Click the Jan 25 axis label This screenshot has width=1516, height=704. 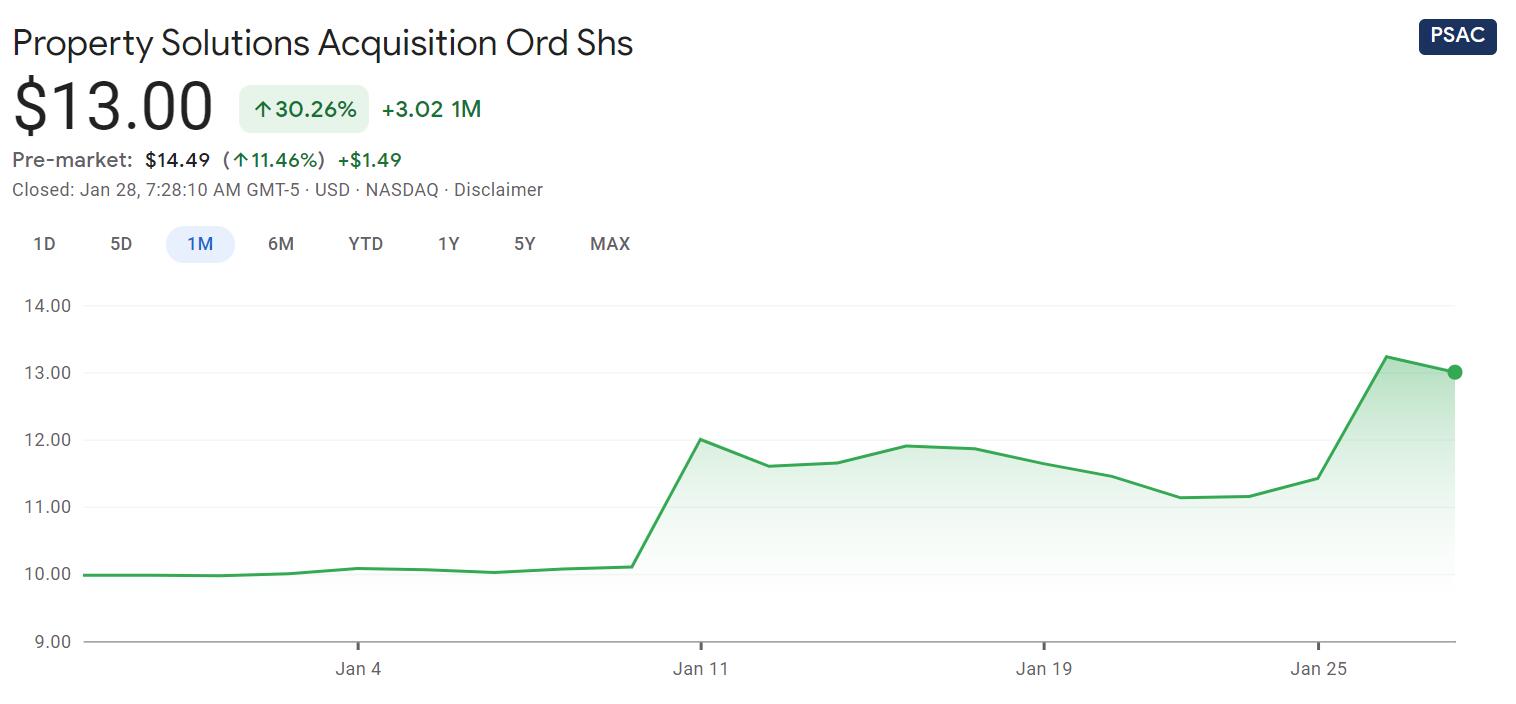click(x=1319, y=669)
